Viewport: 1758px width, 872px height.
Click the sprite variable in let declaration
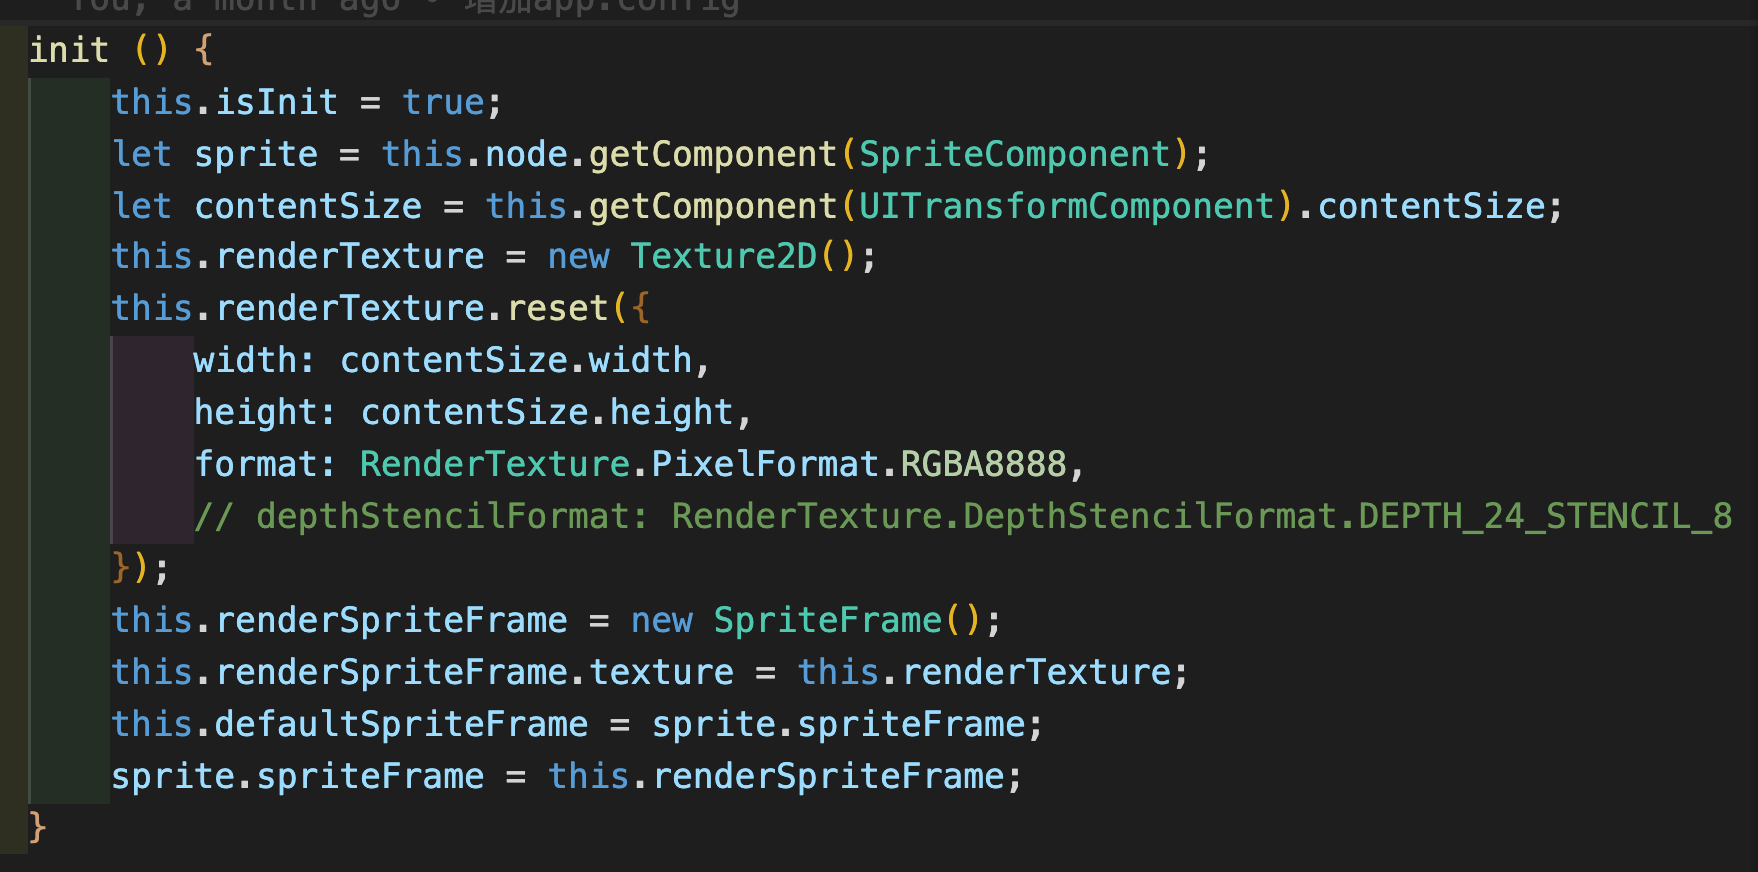[x=256, y=154]
